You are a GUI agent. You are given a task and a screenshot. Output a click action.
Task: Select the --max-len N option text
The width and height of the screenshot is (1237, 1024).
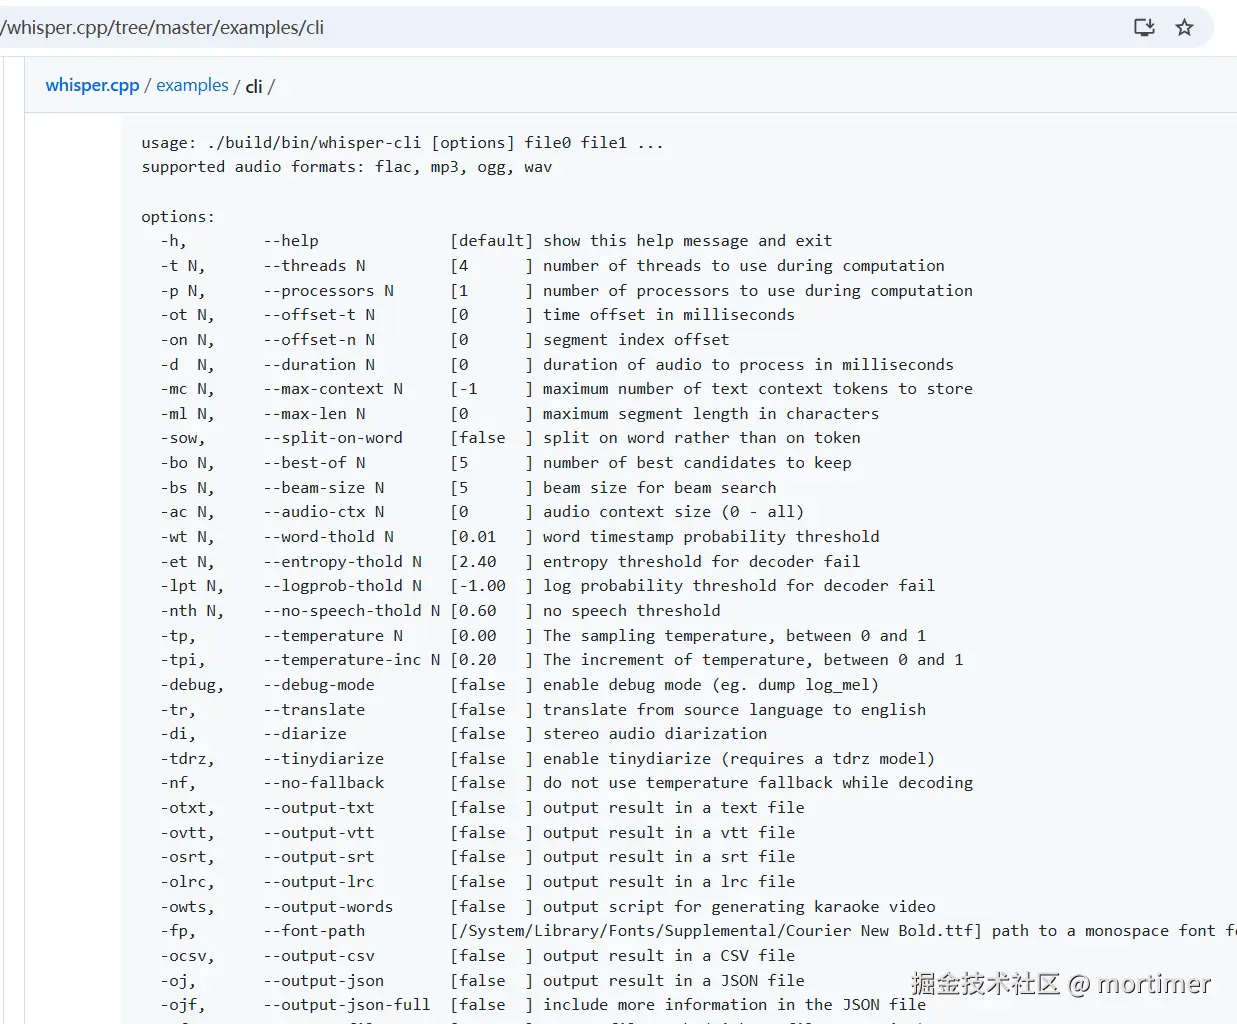point(314,413)
